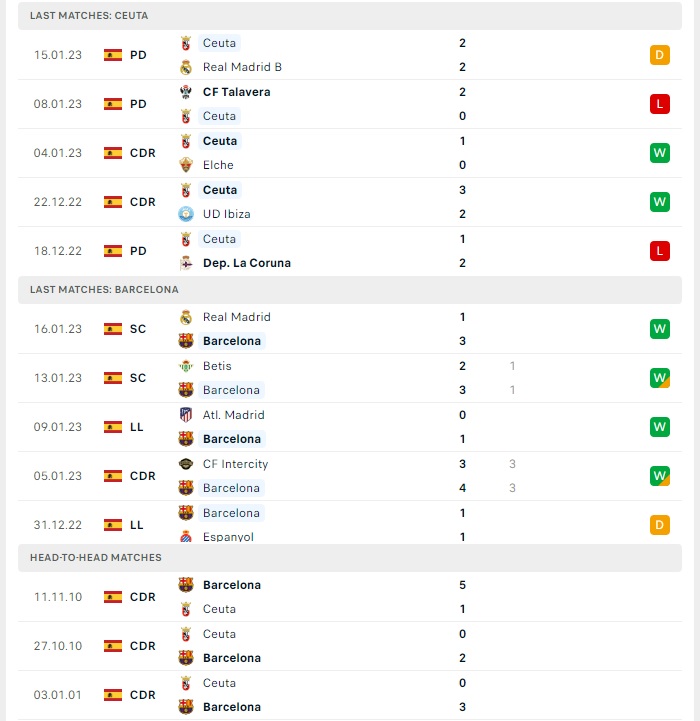Screen dimensions: 700x721
Task: Click the Last Matches: Barcelona section header
Action: pyautogui.click(x=350, y=290)
